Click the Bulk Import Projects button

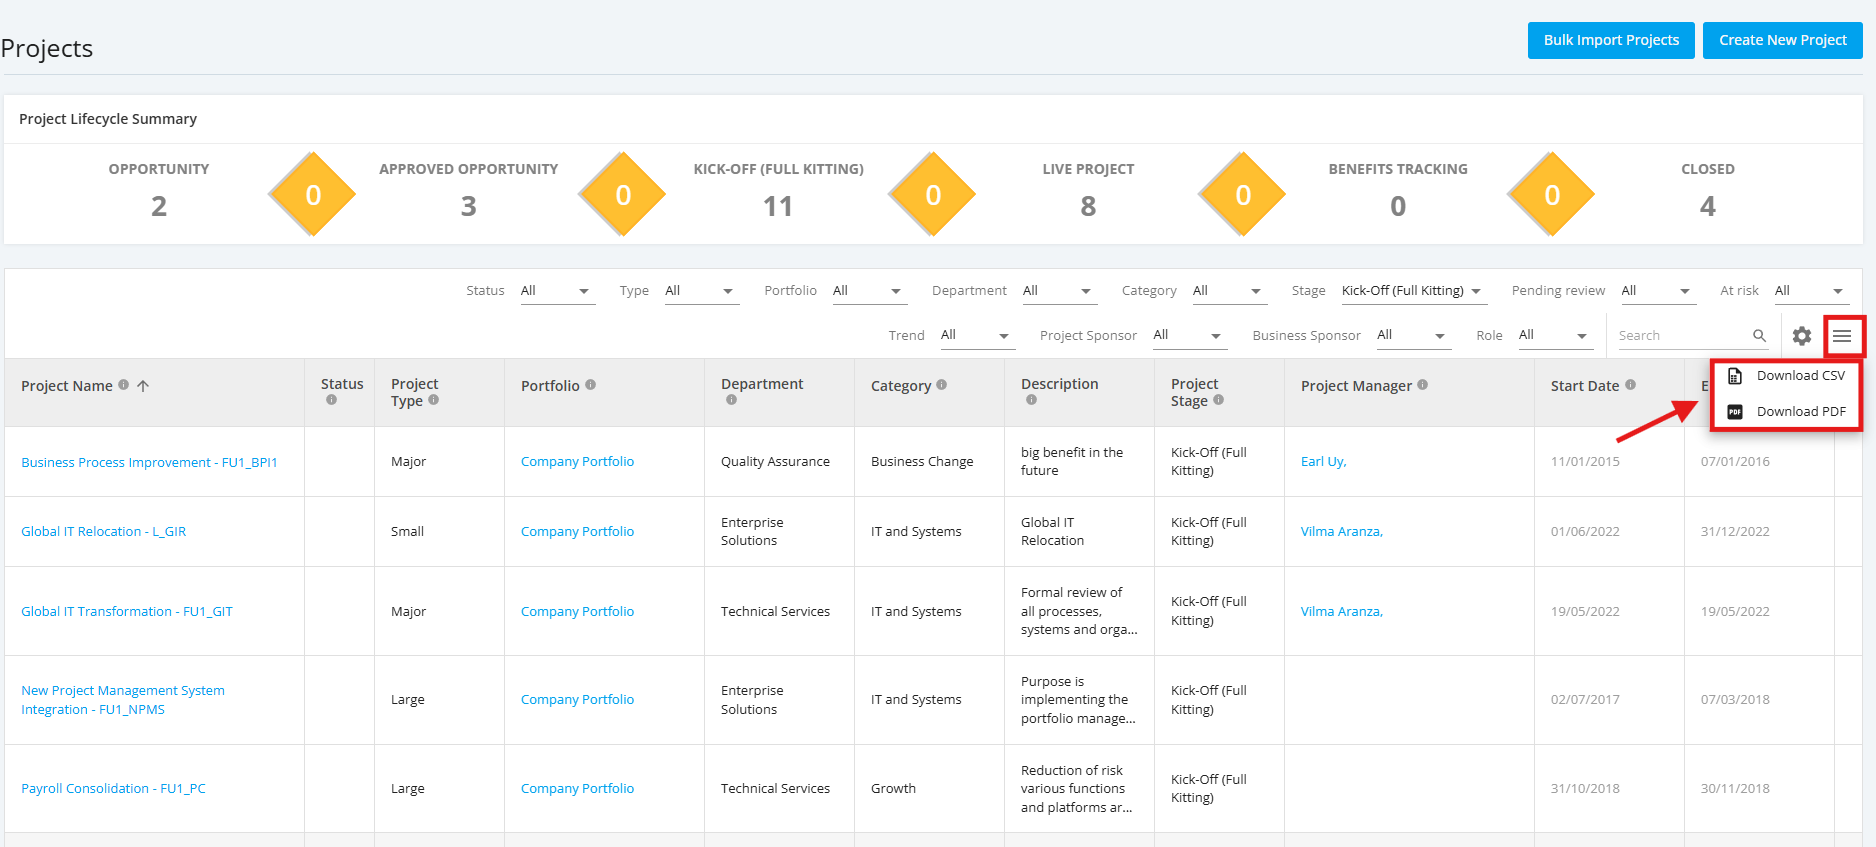[1611, 40]
